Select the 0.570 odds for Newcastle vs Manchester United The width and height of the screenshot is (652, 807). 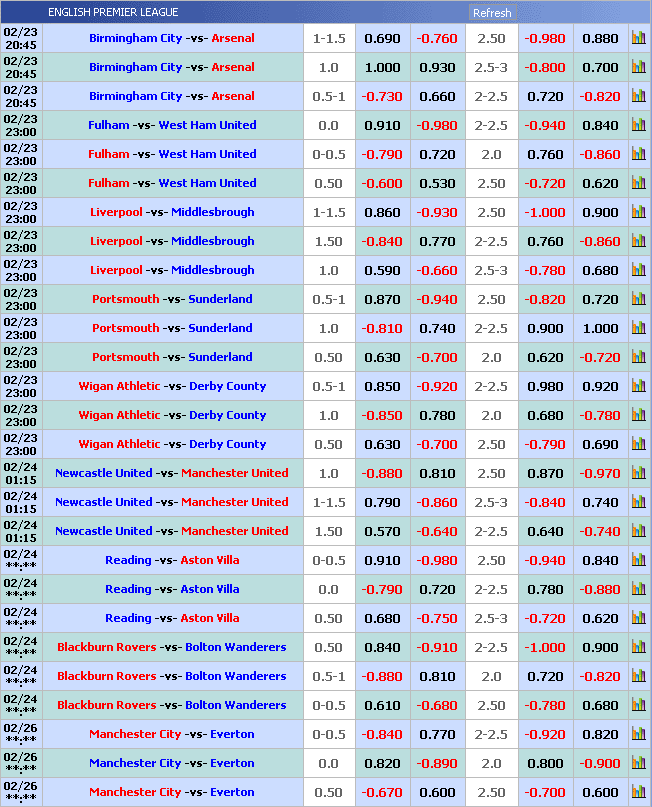(382, 531)
